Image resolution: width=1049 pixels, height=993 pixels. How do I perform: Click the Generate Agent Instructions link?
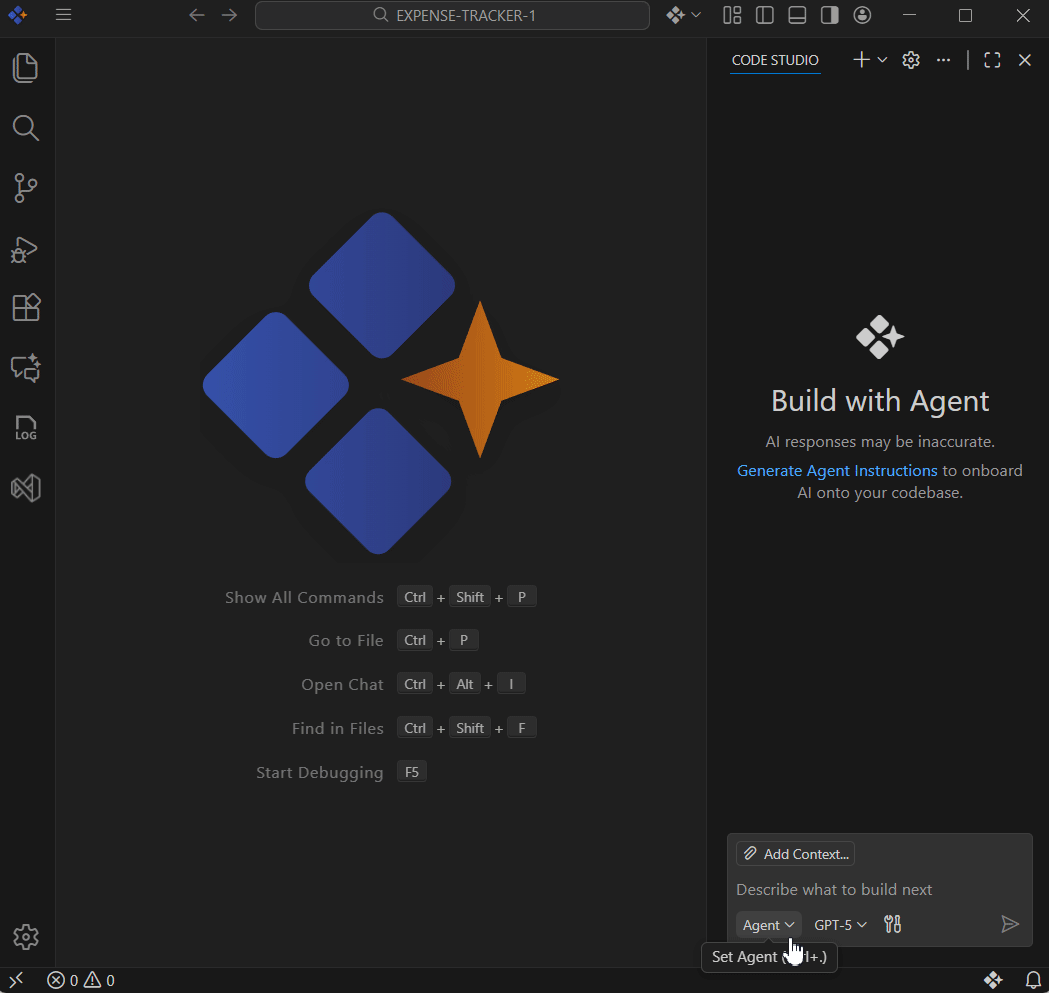(837, 470)
